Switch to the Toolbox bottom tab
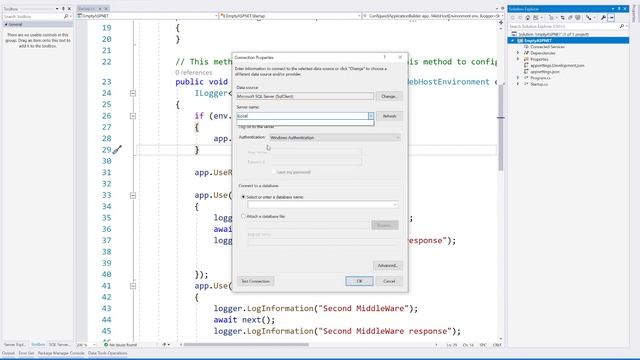The height and width of the screenshot is (360, 640). click(38, 344)
